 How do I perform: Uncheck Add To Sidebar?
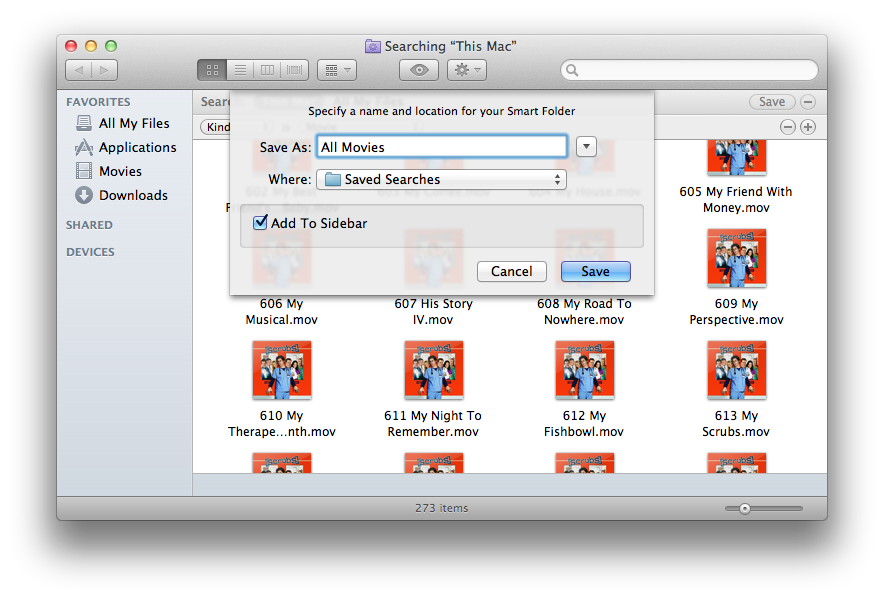pos(260,223)
